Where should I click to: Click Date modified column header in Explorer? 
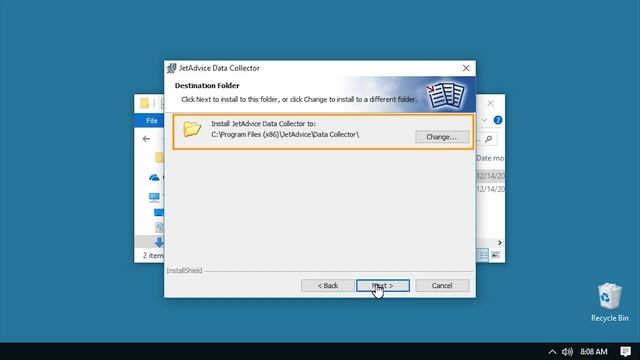pos(490,158)
